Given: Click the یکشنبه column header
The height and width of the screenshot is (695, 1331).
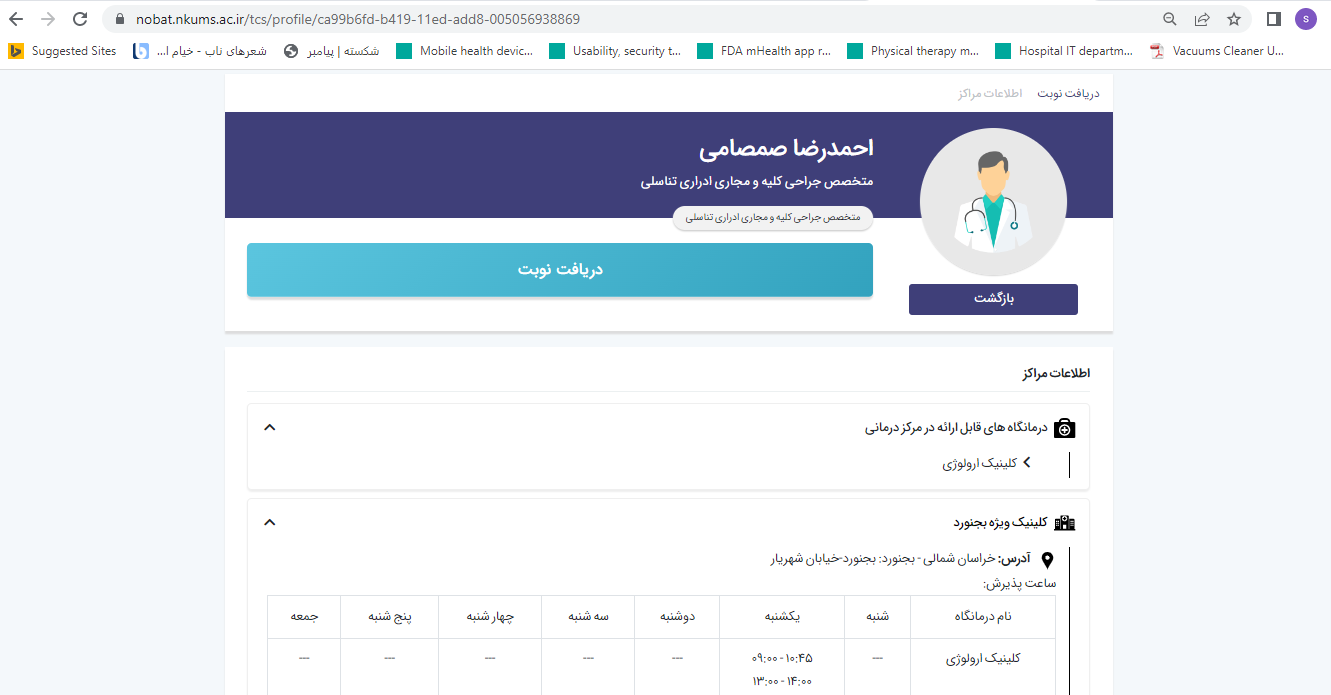Looking at the screenshot, I should 782,617.
